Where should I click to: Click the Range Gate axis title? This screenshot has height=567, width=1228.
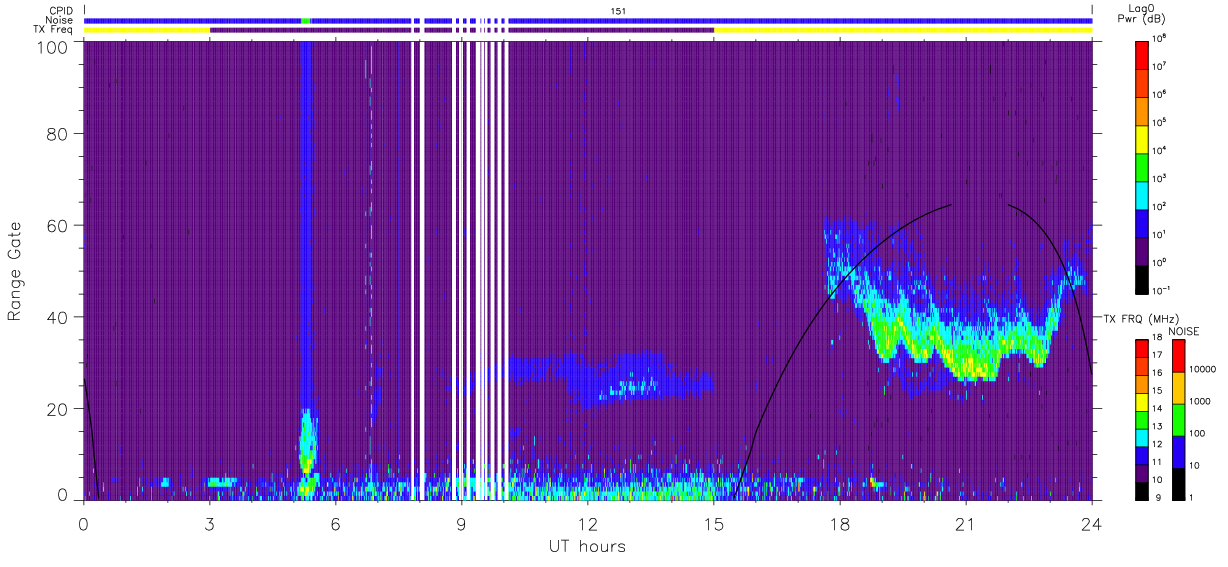coord(15,271)
